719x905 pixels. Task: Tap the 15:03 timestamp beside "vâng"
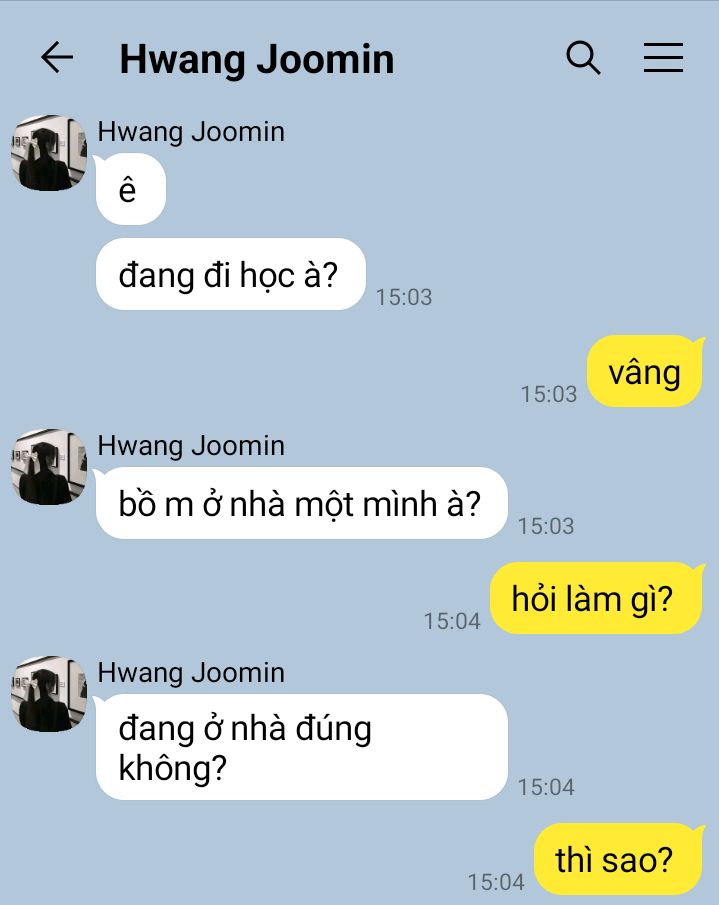pos(549,394)
